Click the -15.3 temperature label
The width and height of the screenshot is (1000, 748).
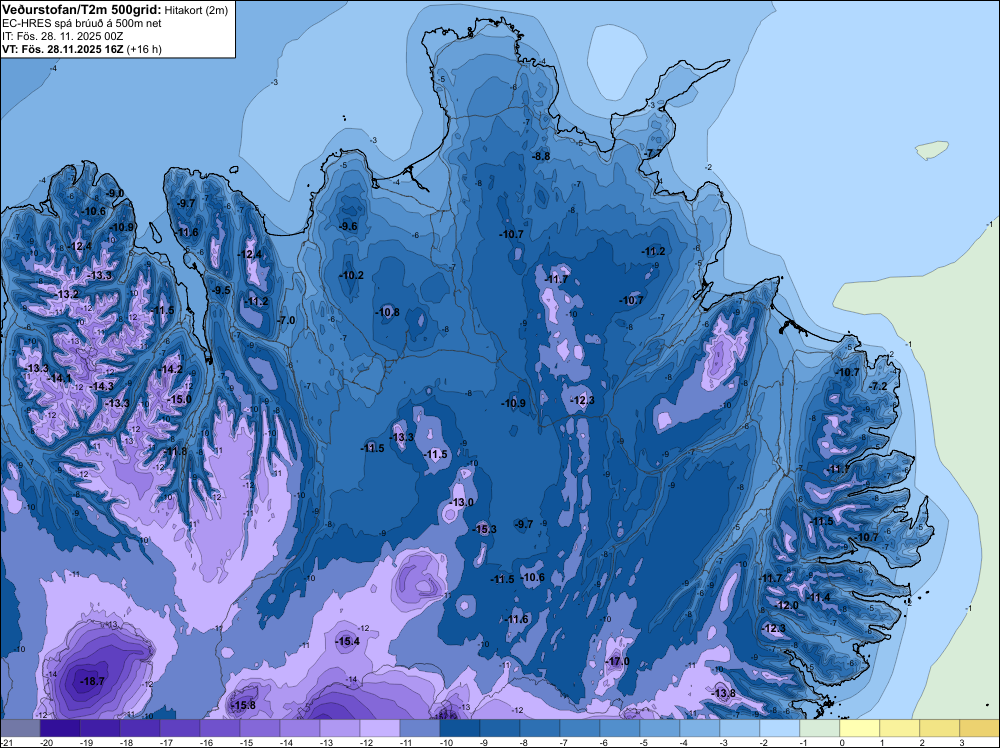[484, 529]
